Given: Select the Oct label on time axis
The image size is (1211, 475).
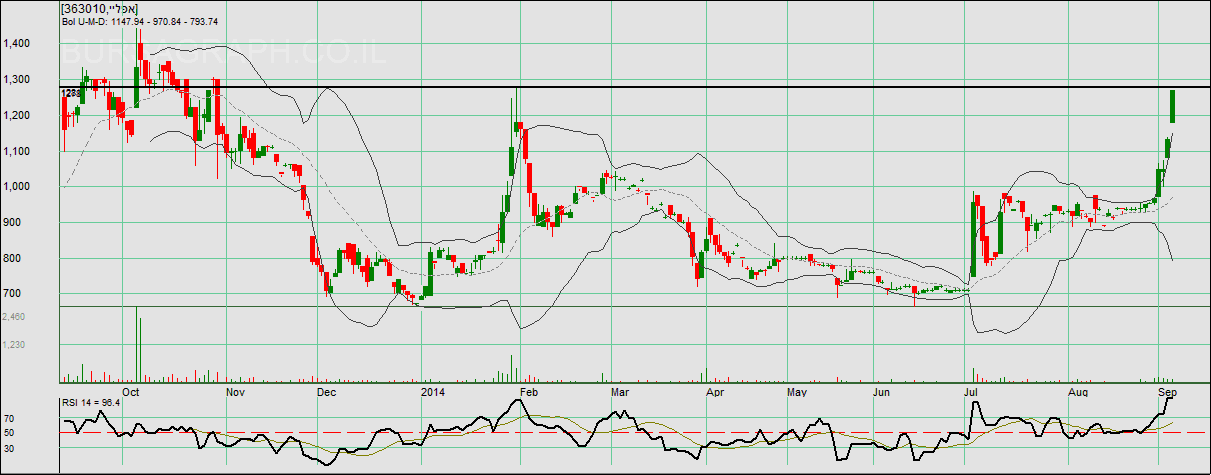Looking at the screenshot, I should coord(130,392).
